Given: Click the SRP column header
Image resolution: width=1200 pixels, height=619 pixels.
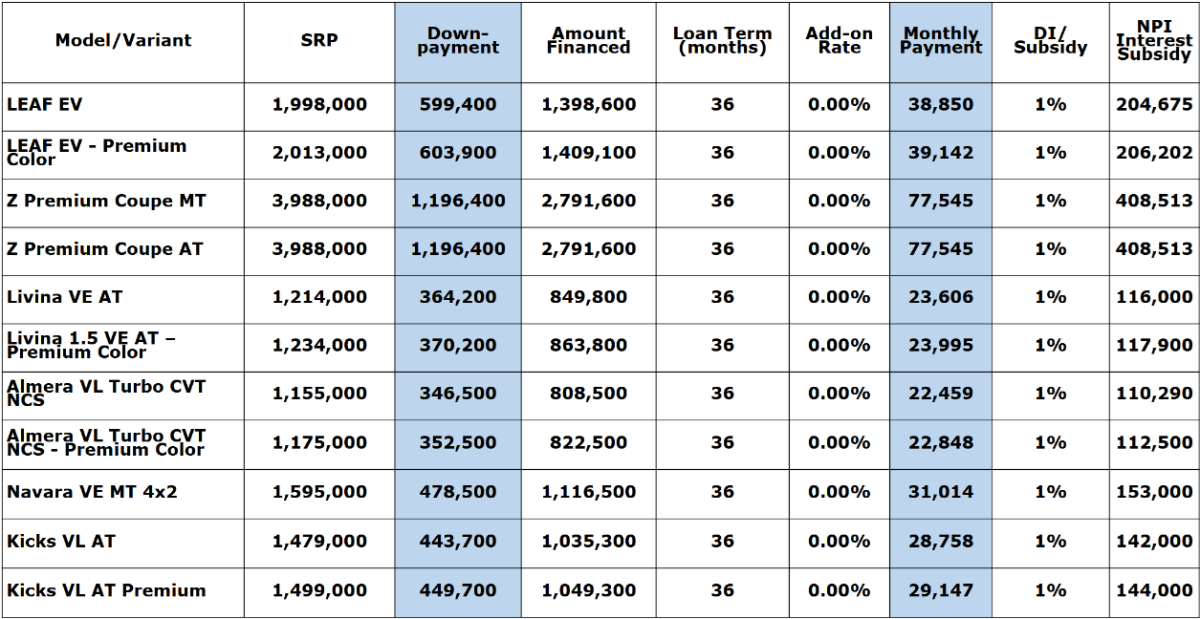Looking at the screenshot, I should coord(319,41).
